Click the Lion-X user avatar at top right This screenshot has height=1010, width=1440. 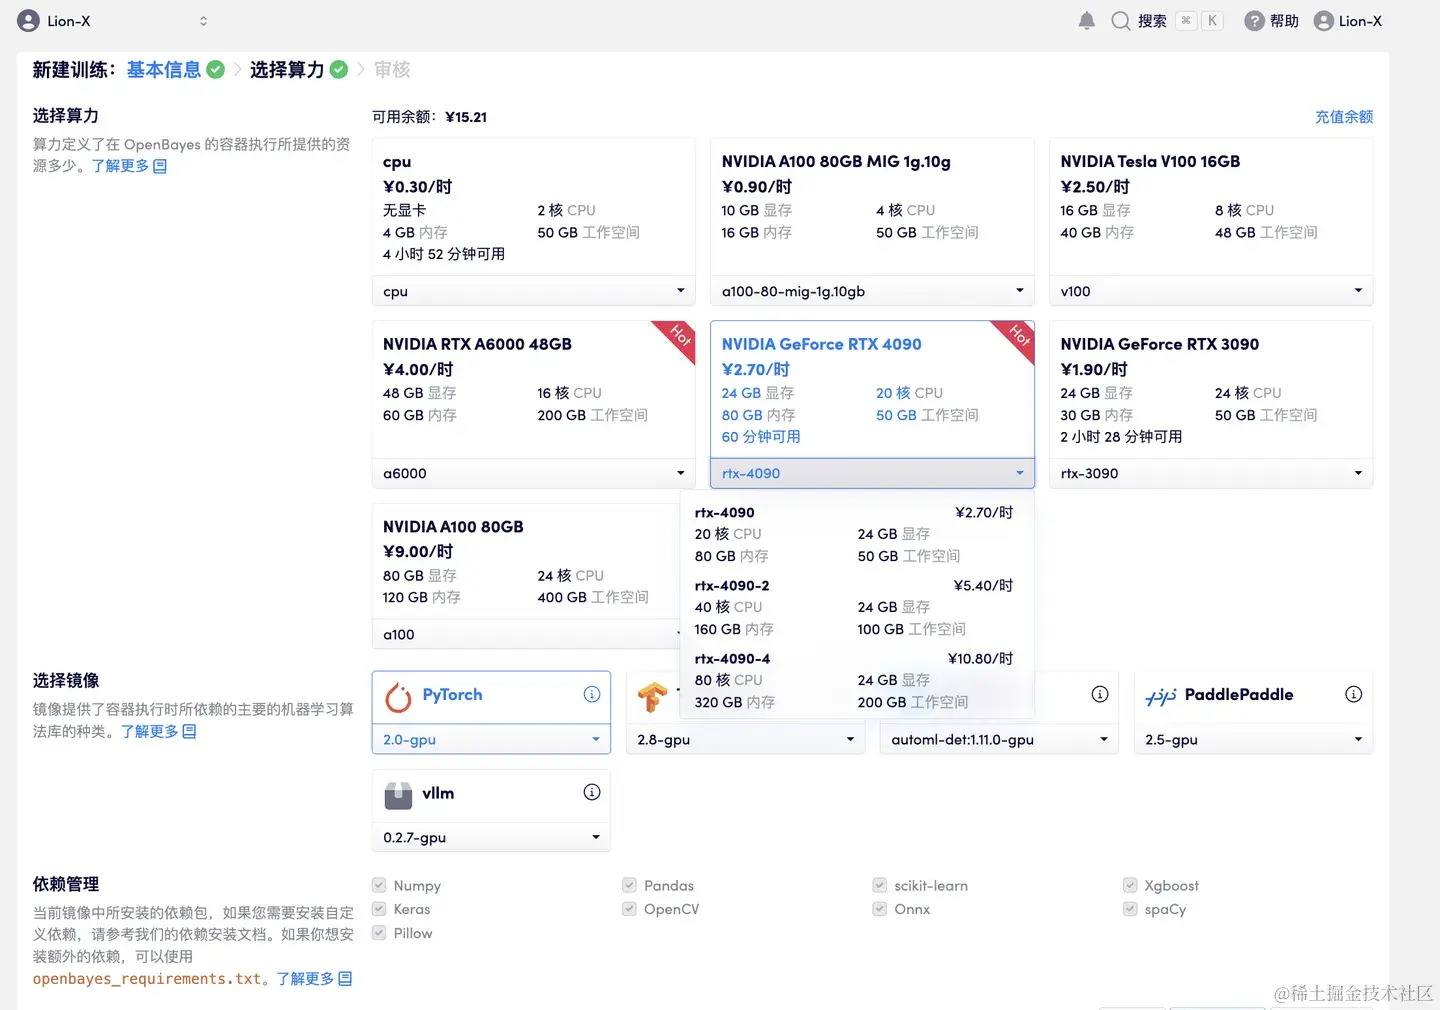(x=1323, y=21)
